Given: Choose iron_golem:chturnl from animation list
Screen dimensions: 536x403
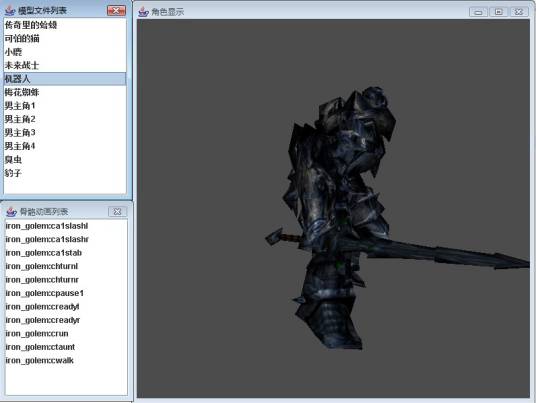Looking at the screenshot, I should point(66,266).
